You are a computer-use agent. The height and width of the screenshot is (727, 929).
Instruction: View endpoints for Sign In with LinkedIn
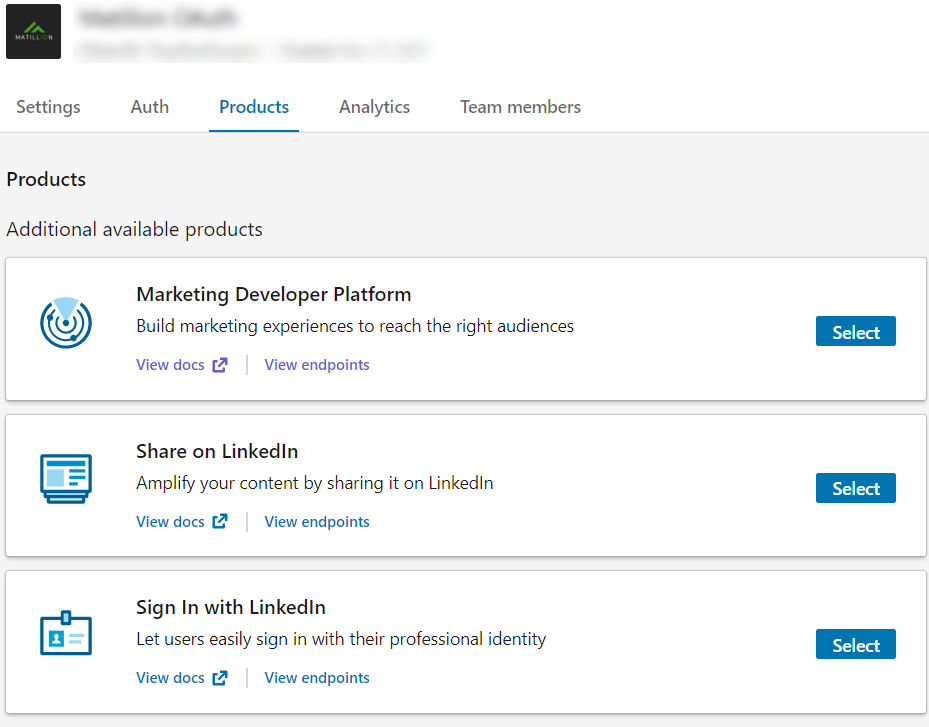point(317,677)
